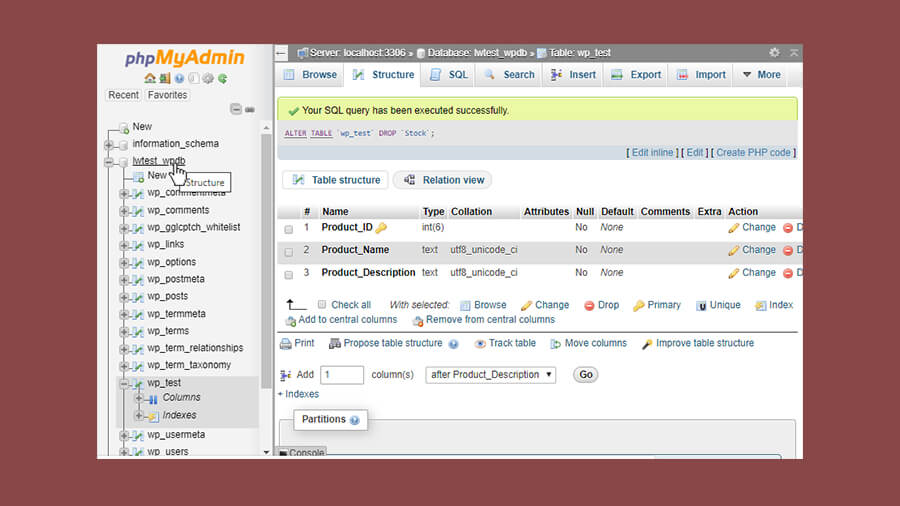Open the Import tab

(701, 75)
